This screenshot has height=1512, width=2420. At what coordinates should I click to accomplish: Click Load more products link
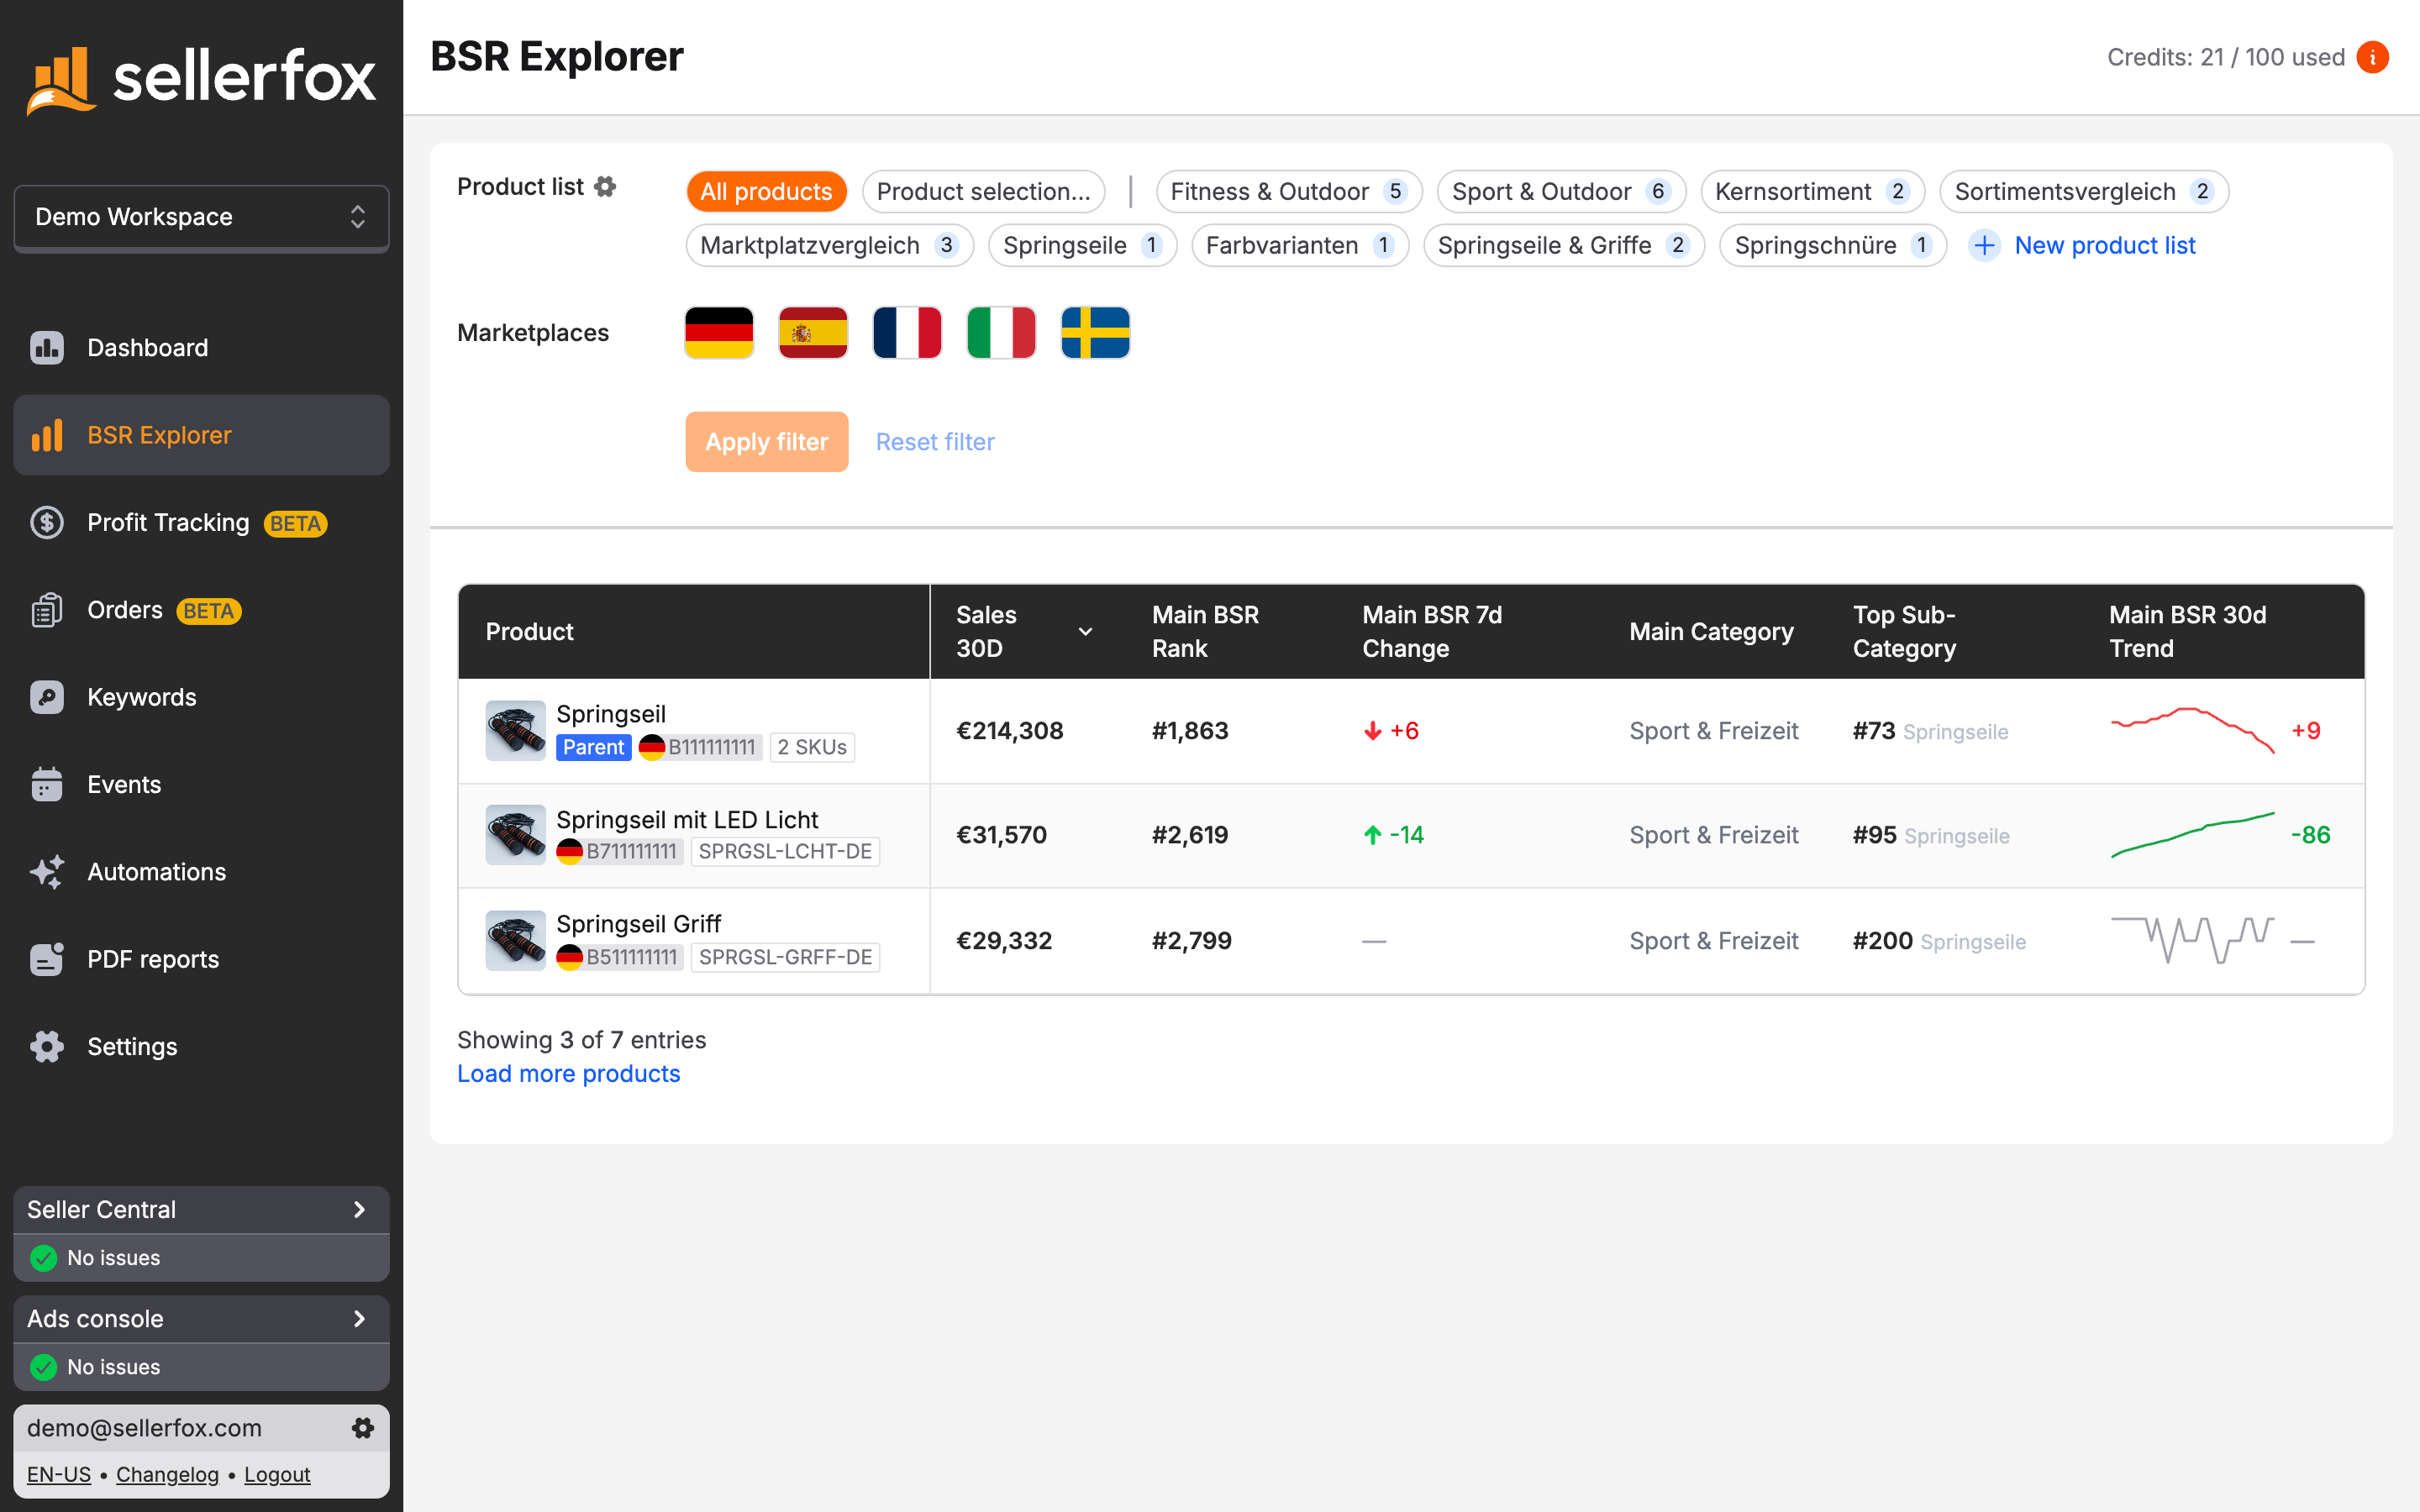[x=568, y=1073]
